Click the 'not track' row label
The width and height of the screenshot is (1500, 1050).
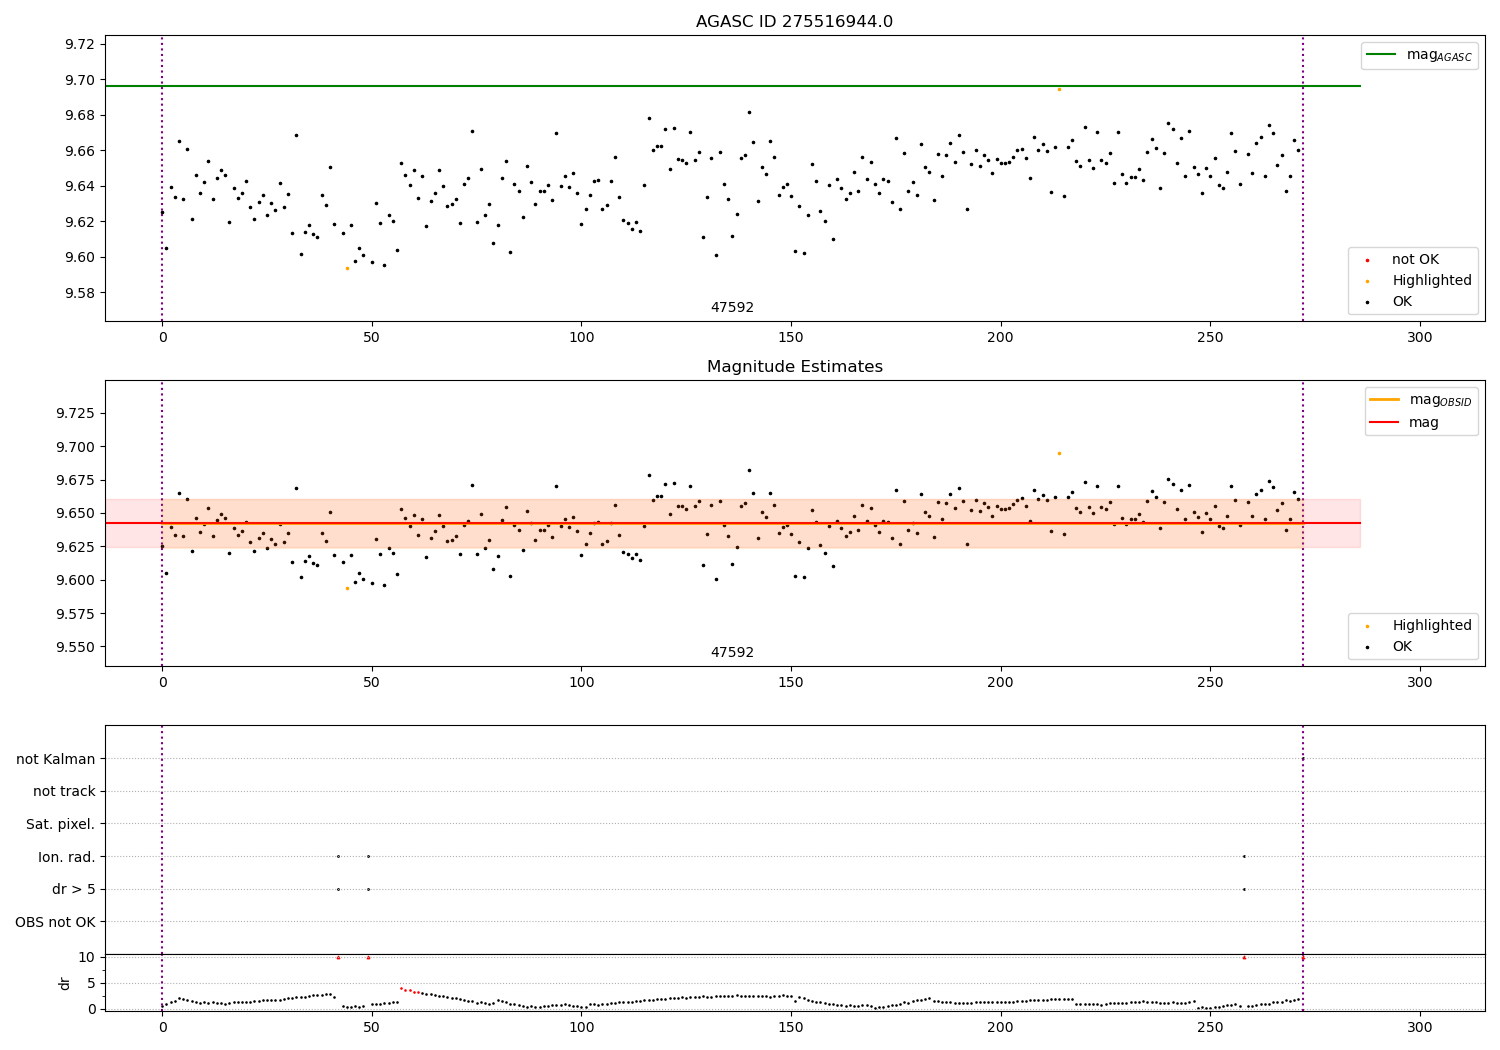[x=64, y=791]
